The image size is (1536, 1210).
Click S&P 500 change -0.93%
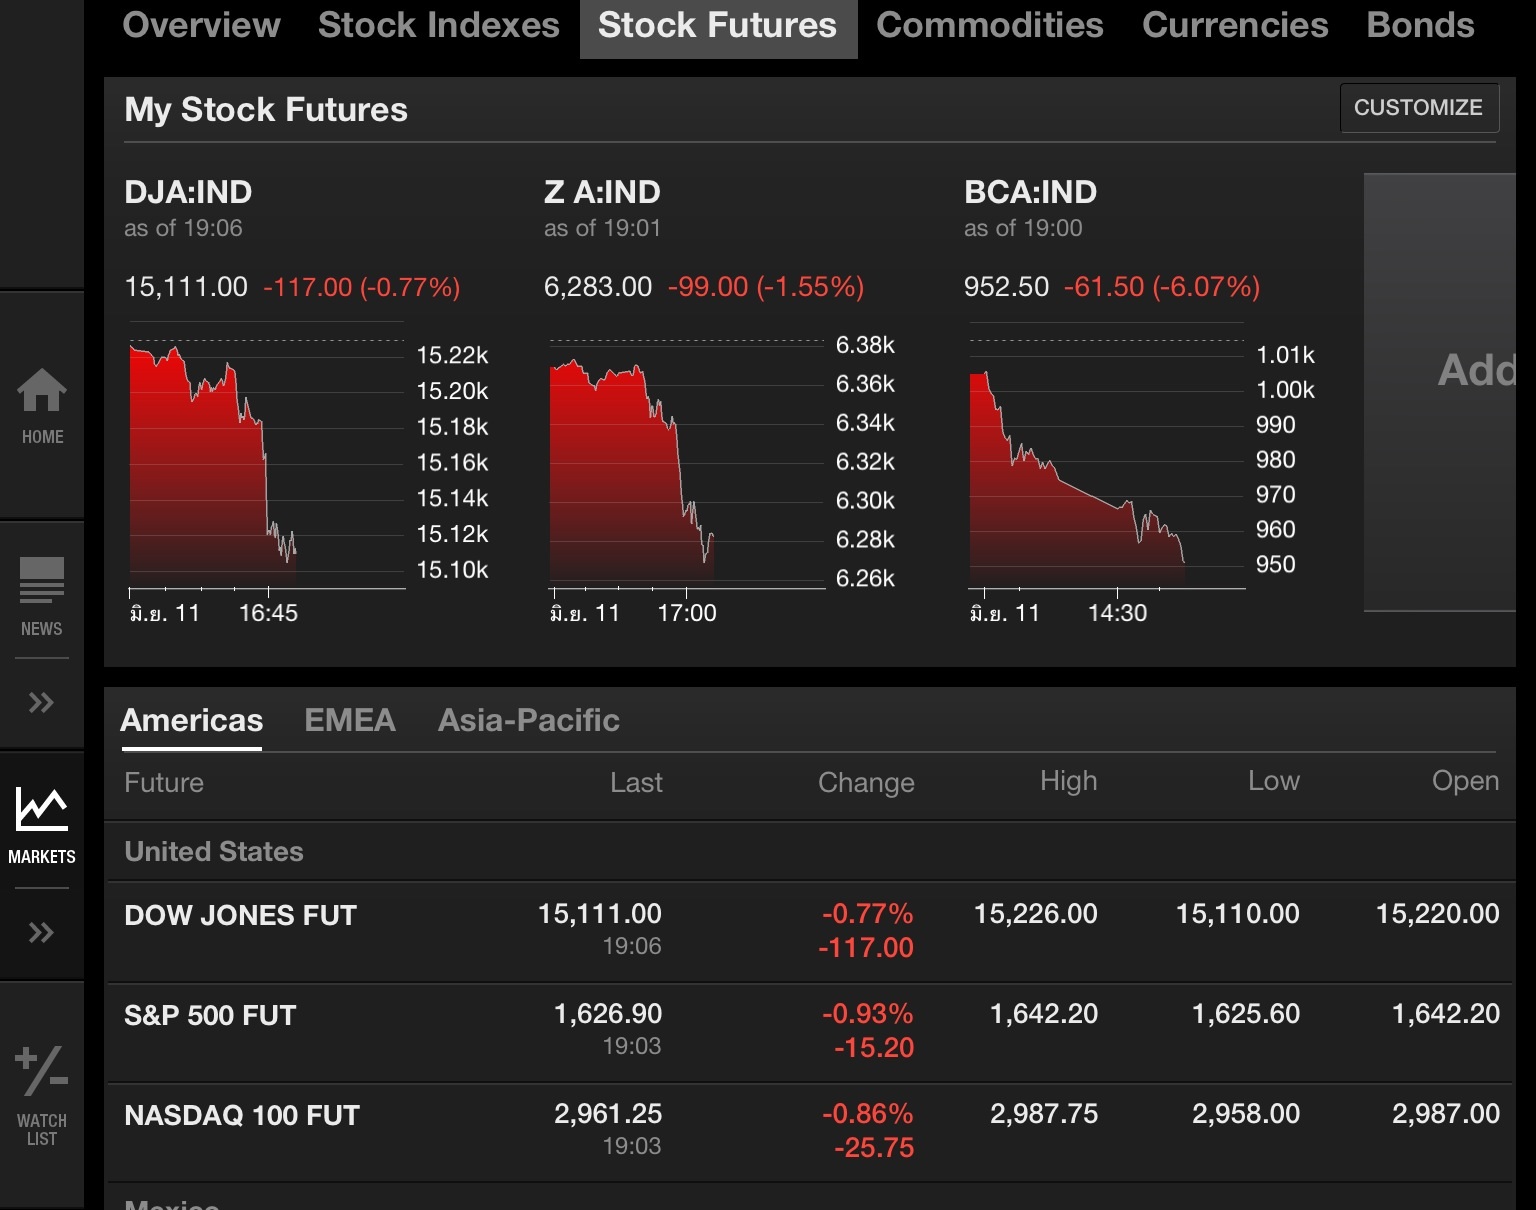868,1013
